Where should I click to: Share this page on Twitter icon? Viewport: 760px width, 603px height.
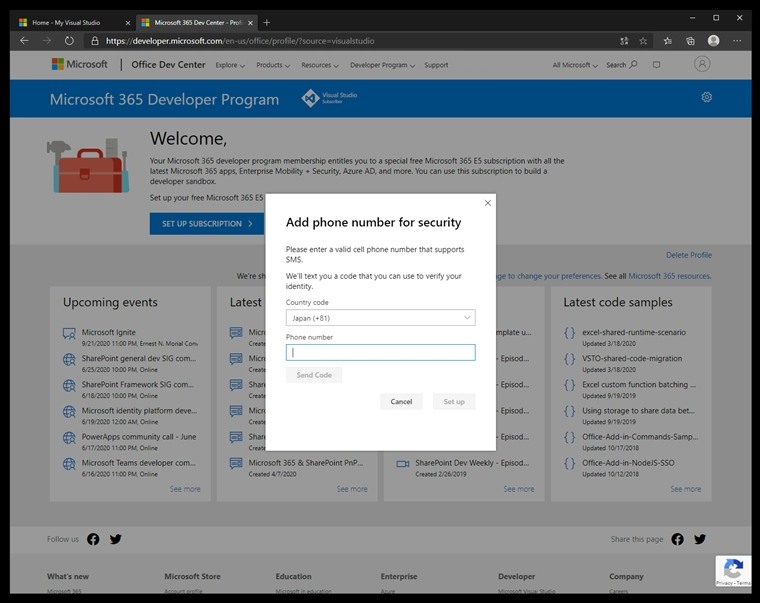point(700,539)
